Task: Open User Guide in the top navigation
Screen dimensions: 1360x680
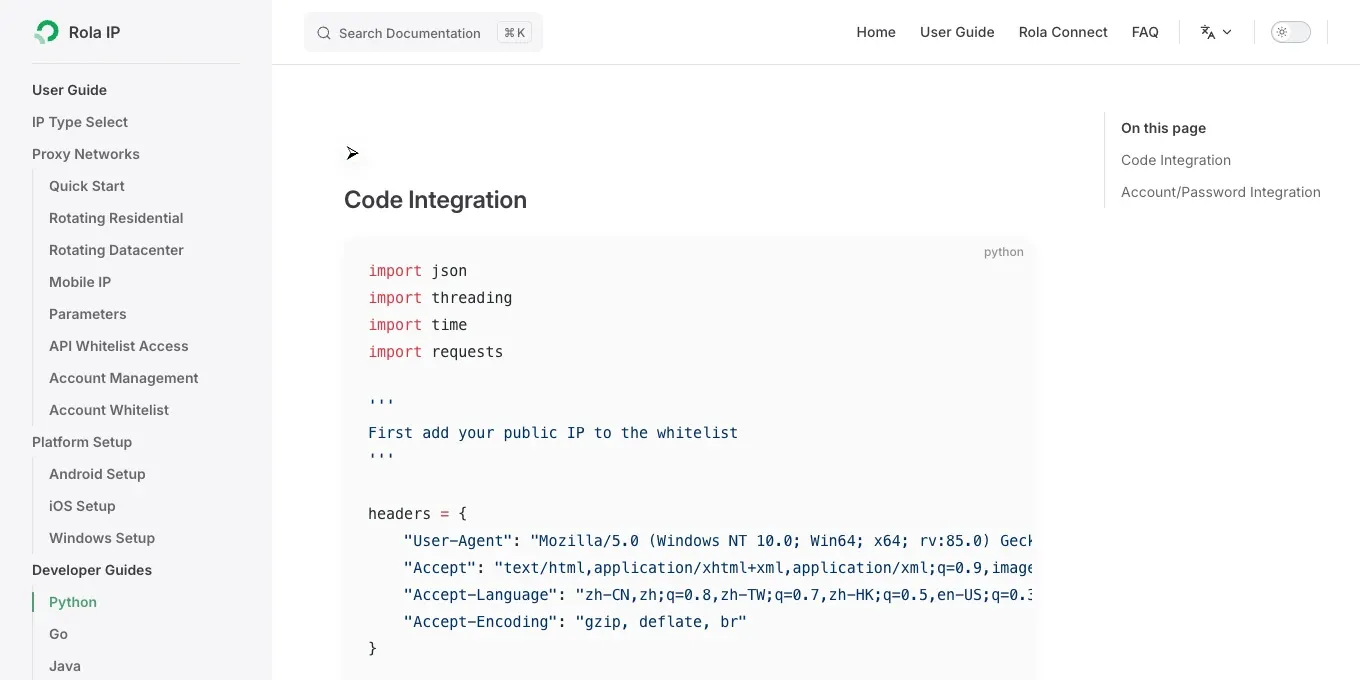Action: [957, 32]
